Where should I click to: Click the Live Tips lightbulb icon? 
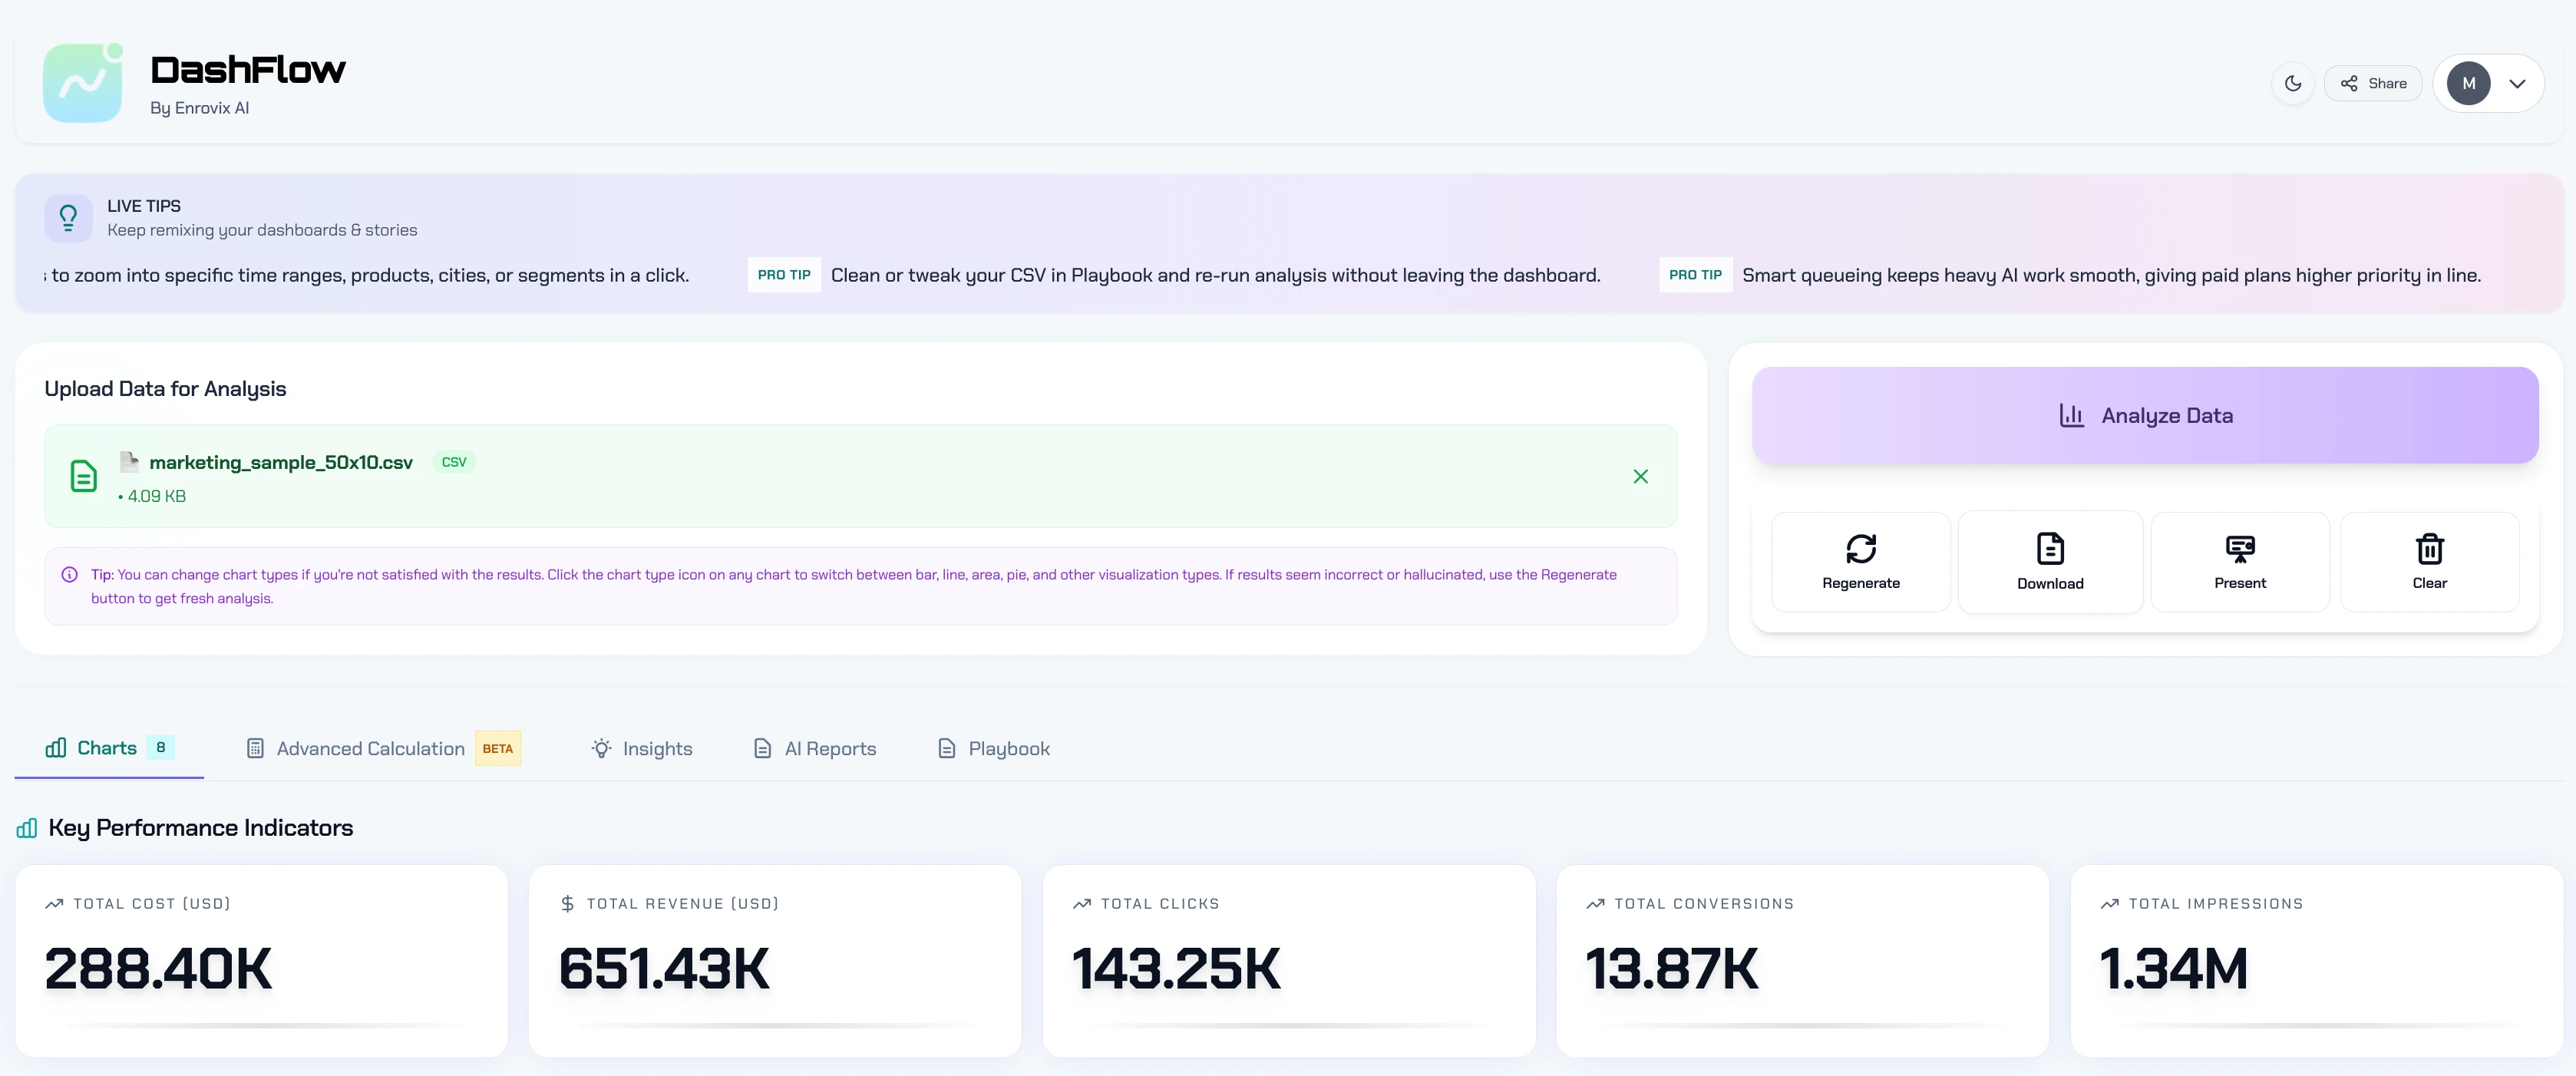68,217
